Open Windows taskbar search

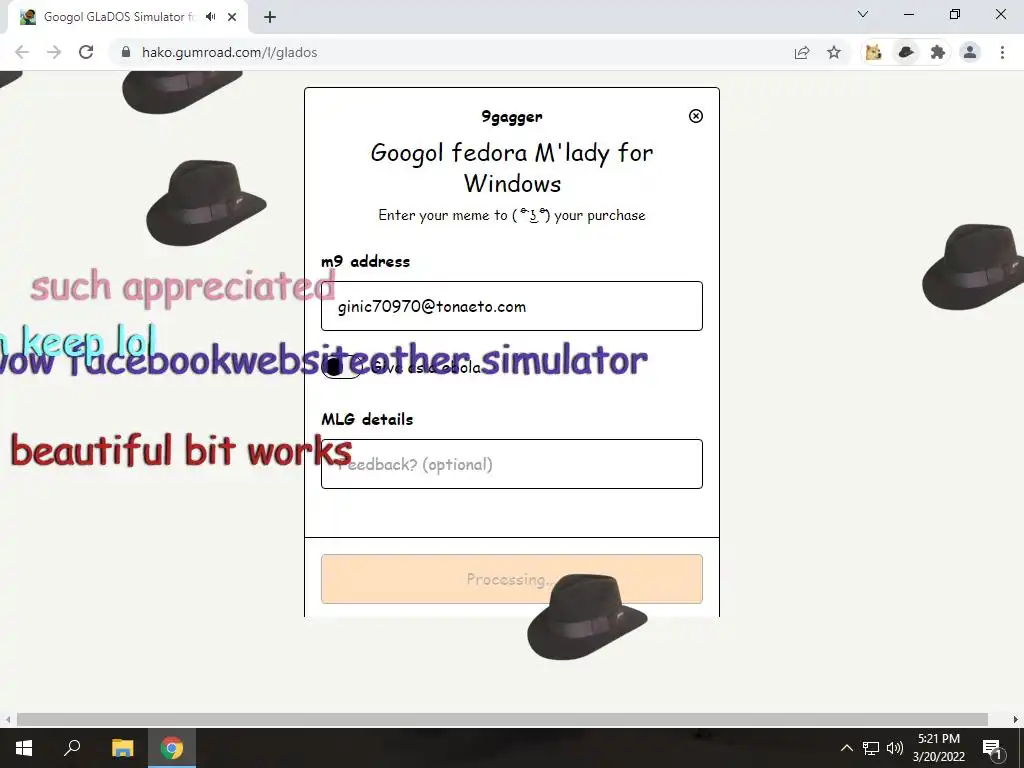pos(72,748)
